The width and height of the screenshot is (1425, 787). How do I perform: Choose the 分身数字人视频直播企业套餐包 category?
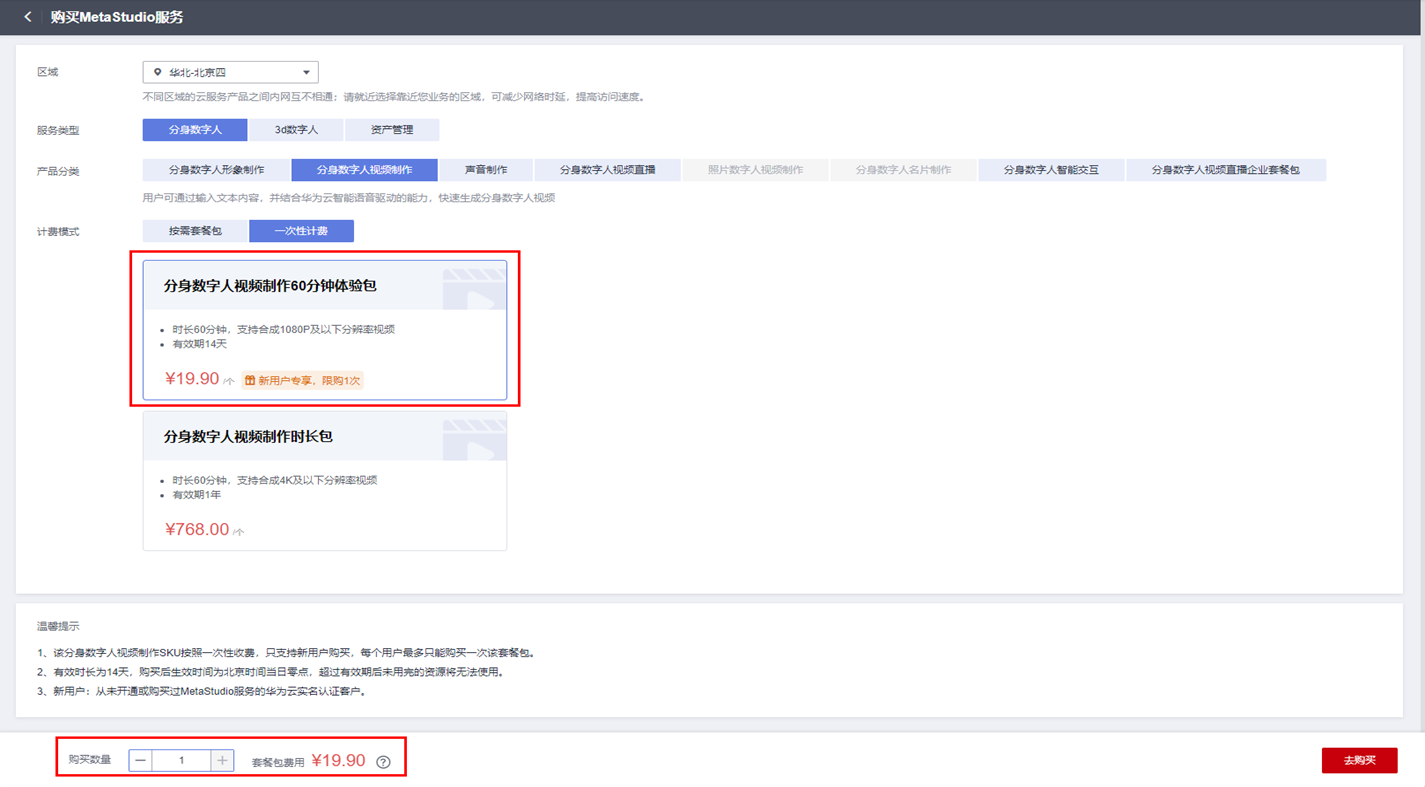[1226, 170]
